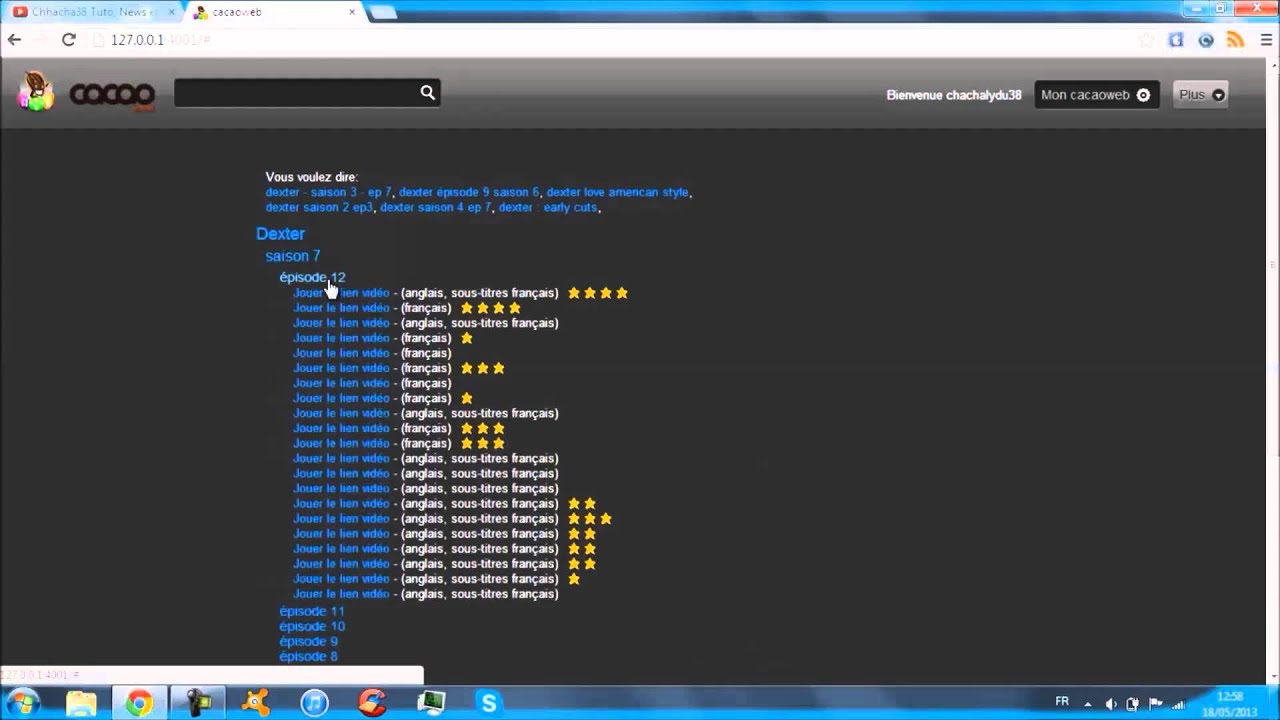Play the four-star français video link
Screen dimensions: 1280x720
click(341, 308)
